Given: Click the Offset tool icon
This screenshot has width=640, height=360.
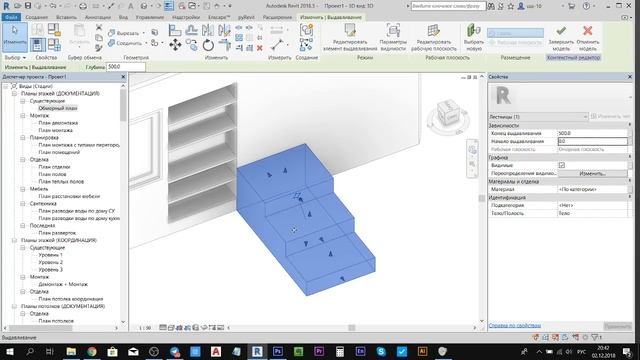Looking at the screenshot, I should coord(191,30).
